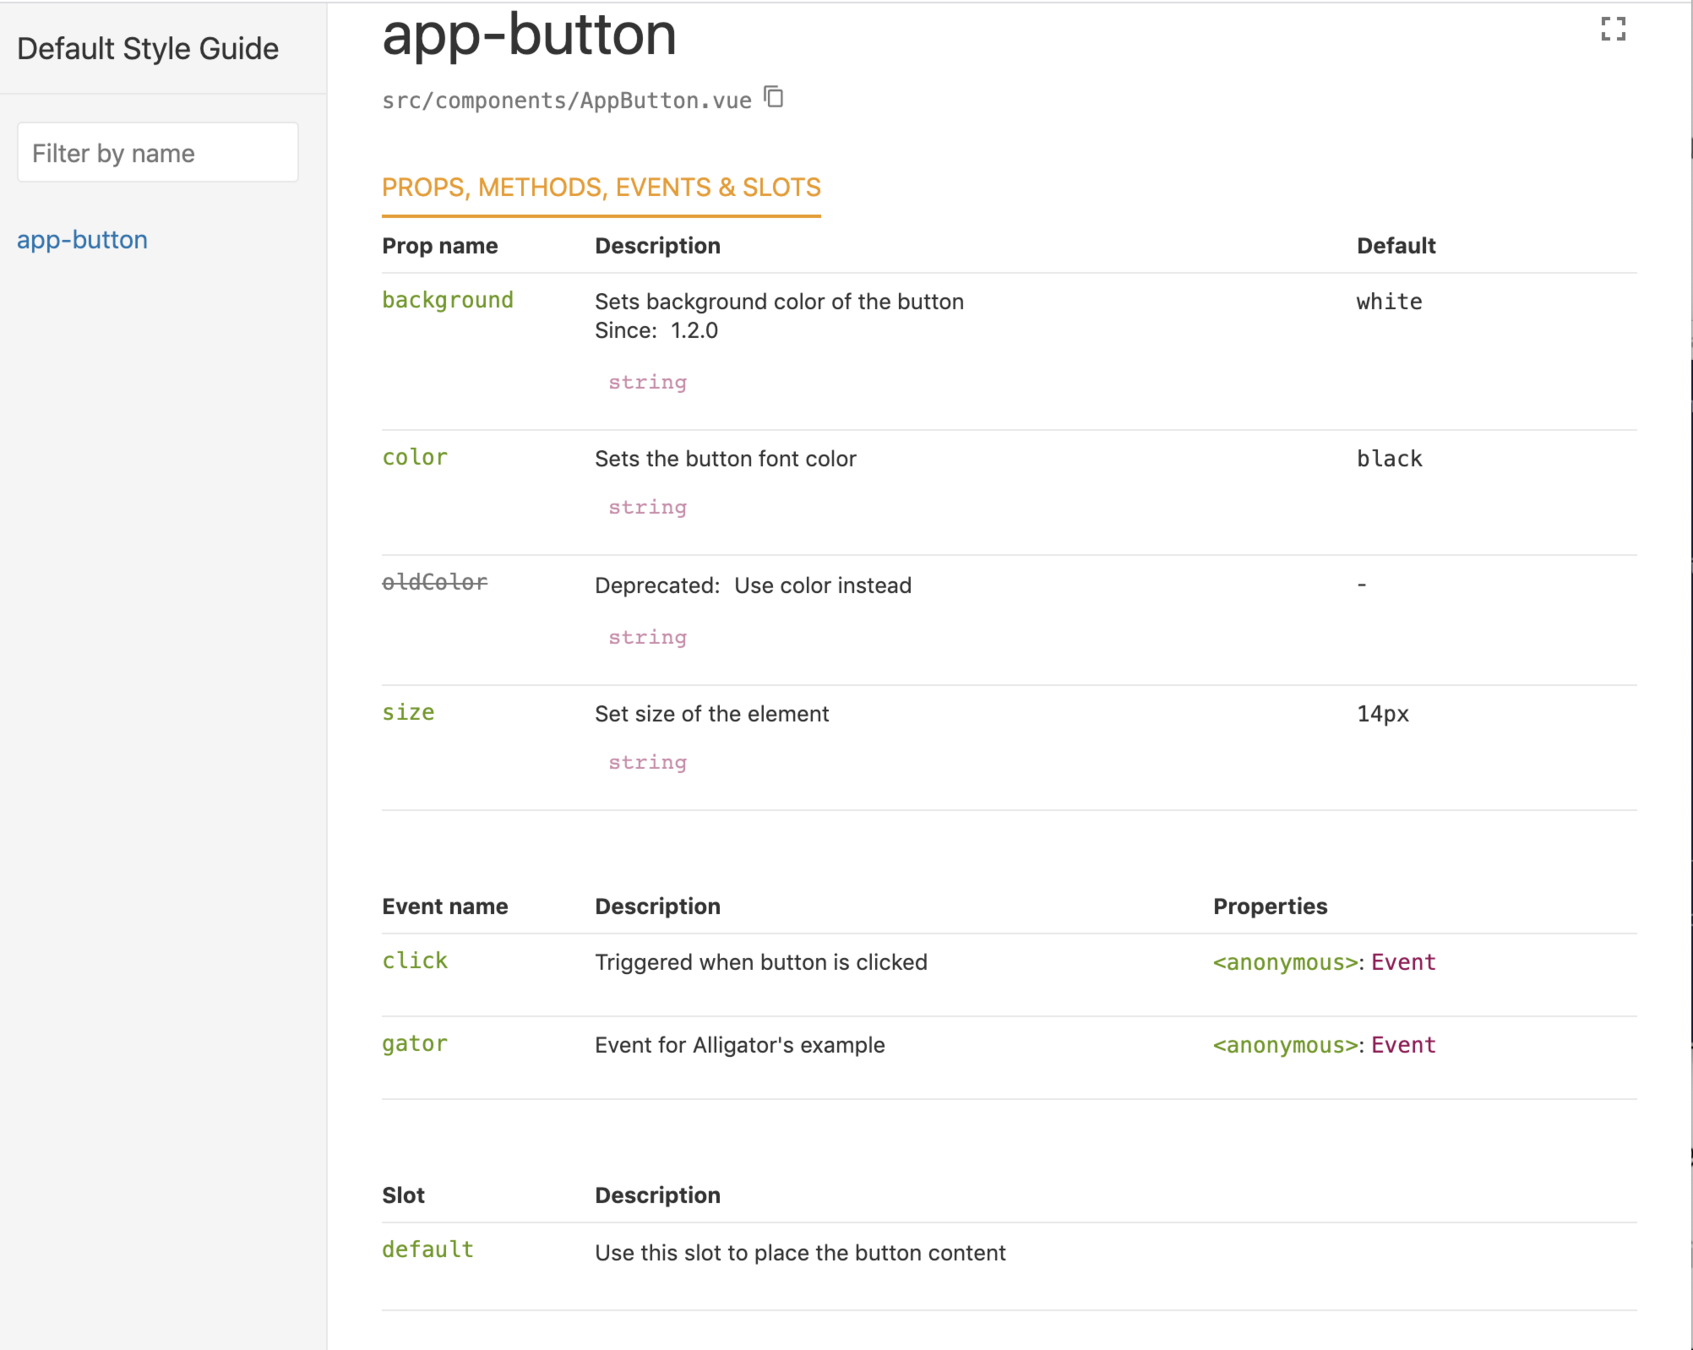Viewport: 1693px width, 1350px height.
Task: Click the click event name
Action: point(414,960)
